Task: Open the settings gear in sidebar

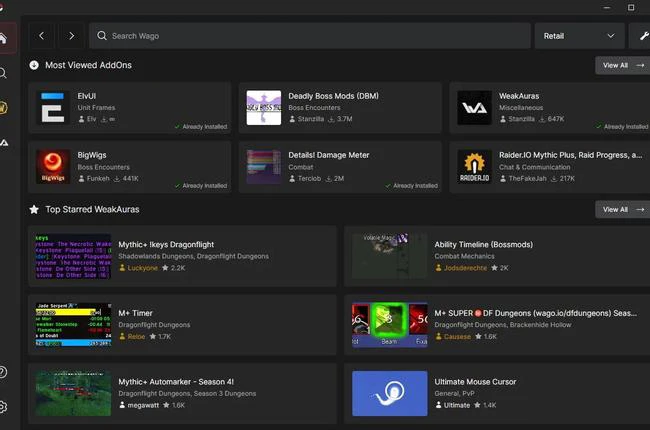Action: point(3,407)
